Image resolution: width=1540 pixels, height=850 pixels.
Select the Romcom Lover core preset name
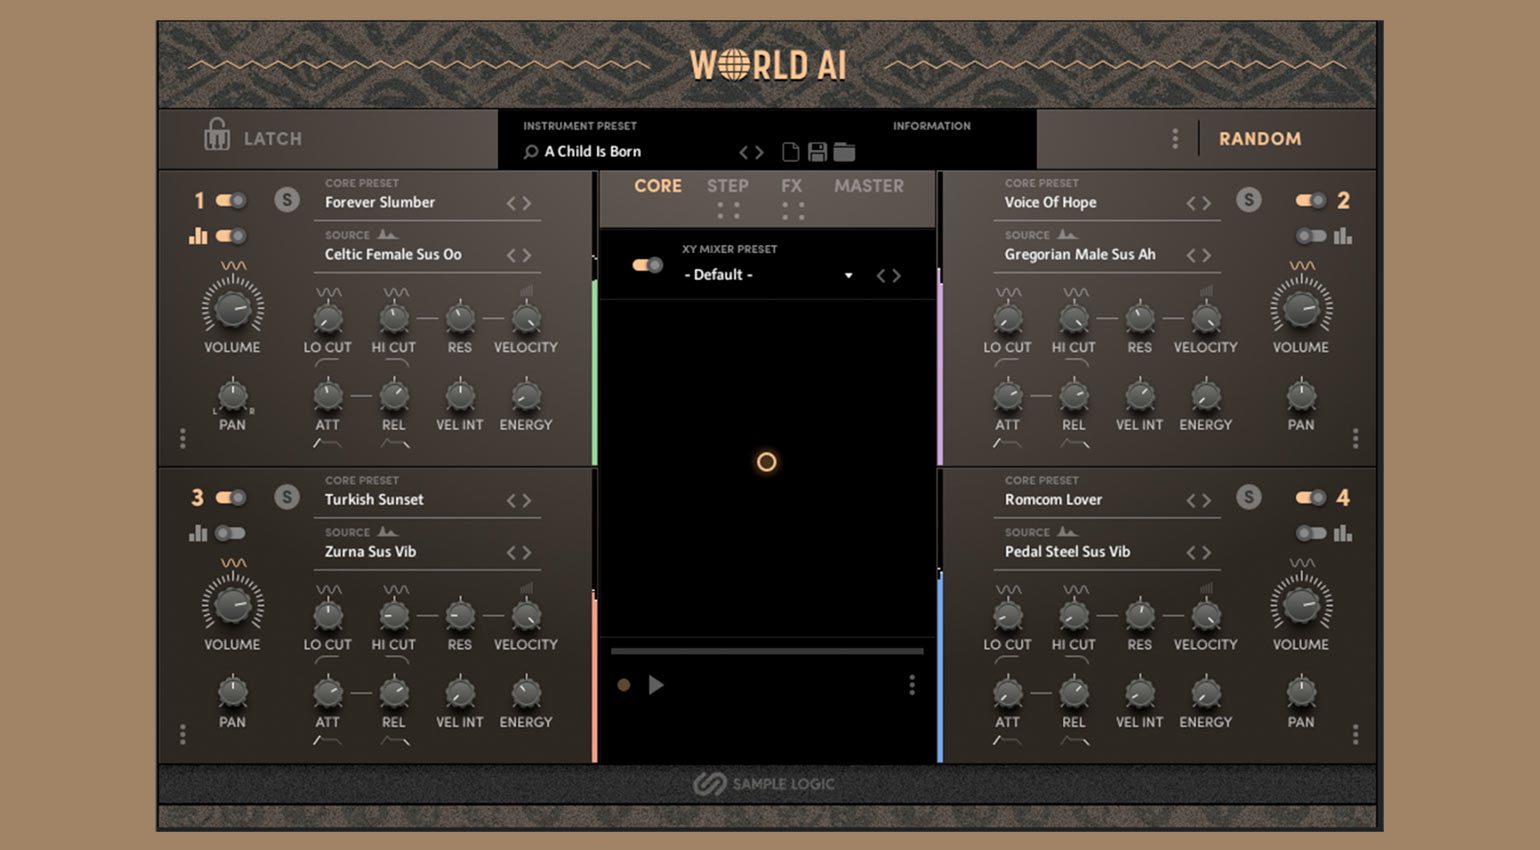(x=1053, y=499)
